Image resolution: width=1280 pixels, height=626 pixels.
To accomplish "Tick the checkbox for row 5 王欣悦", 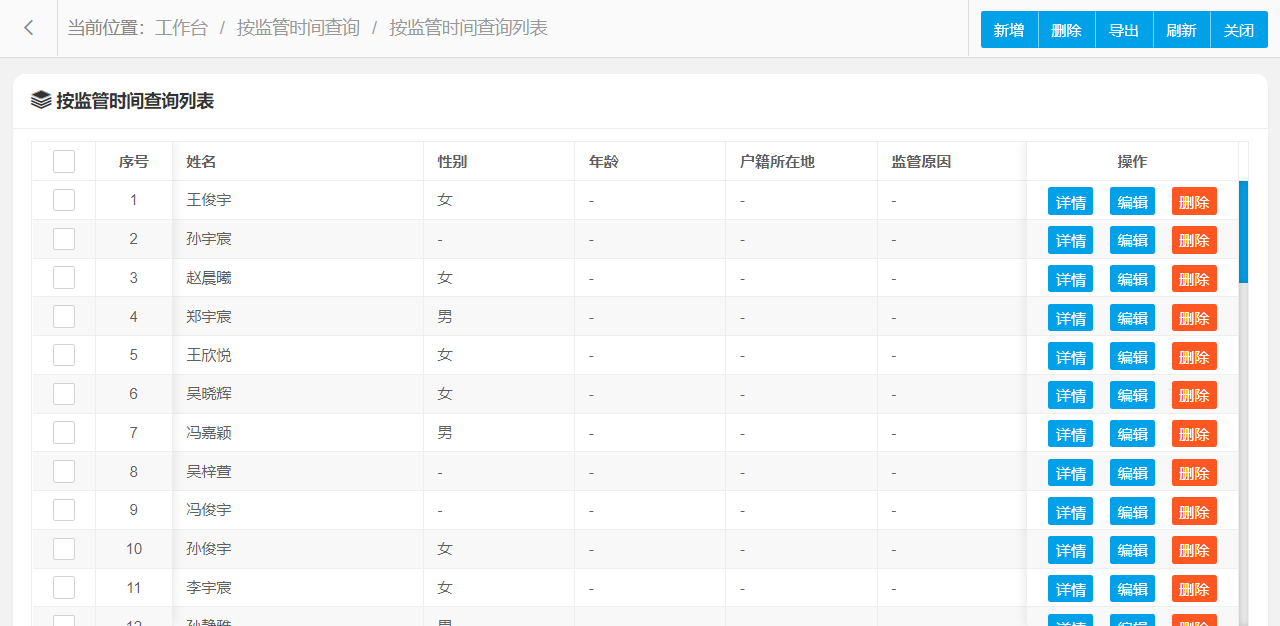I will (x=64, y=355).
